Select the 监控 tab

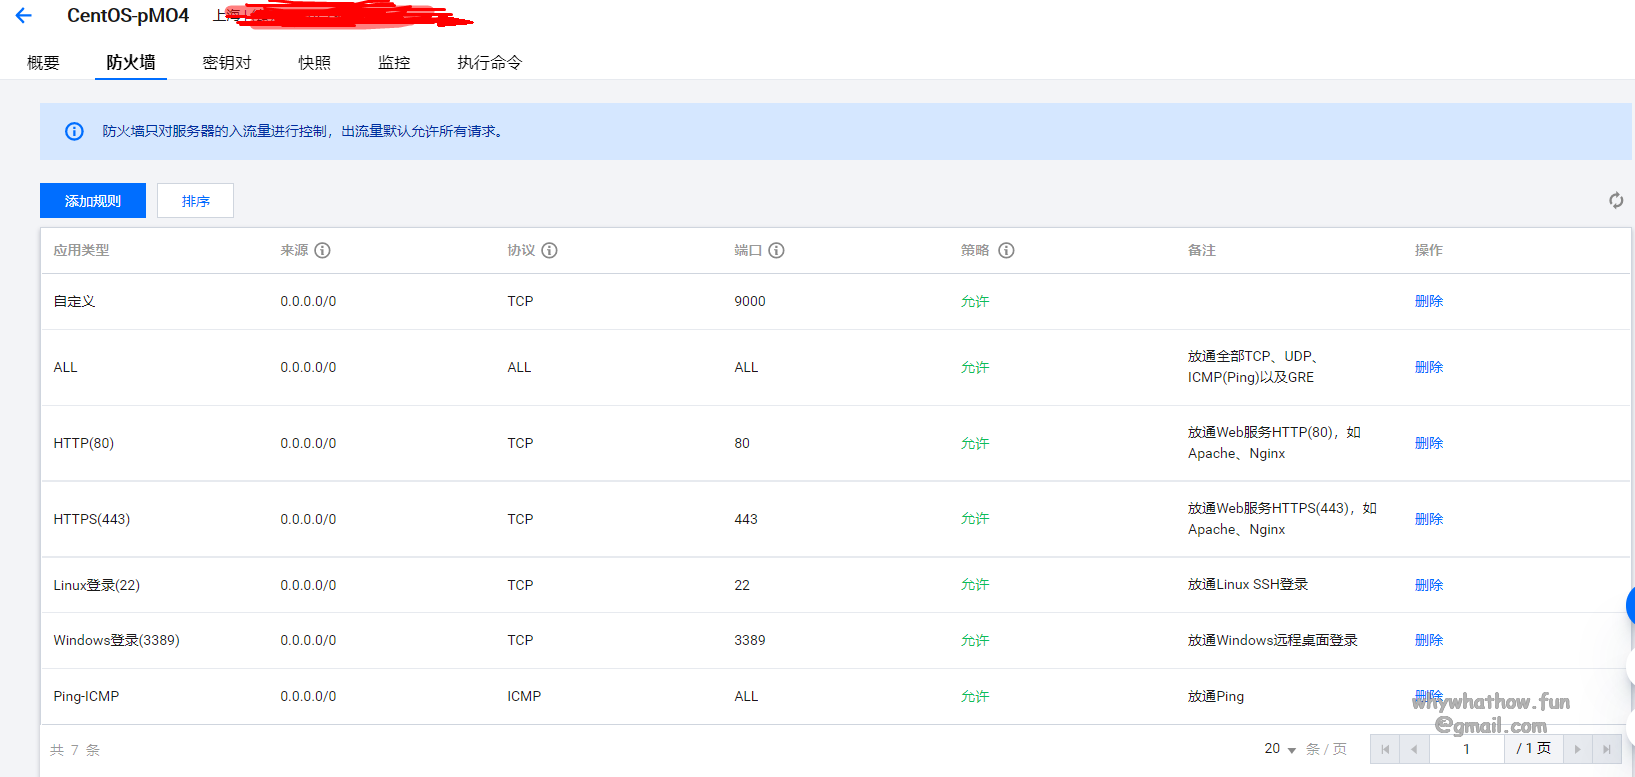(x=394, y=62)
